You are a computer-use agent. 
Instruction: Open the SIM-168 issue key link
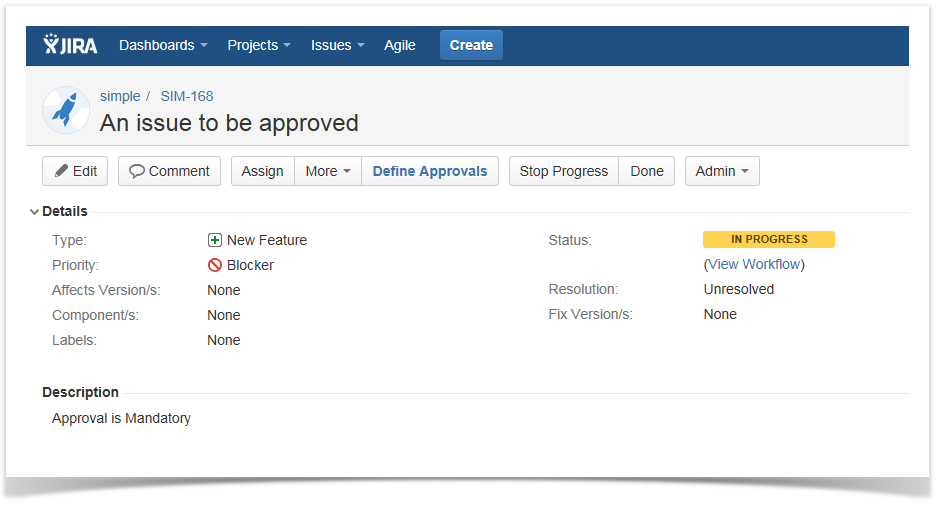[x=187, y=96]
